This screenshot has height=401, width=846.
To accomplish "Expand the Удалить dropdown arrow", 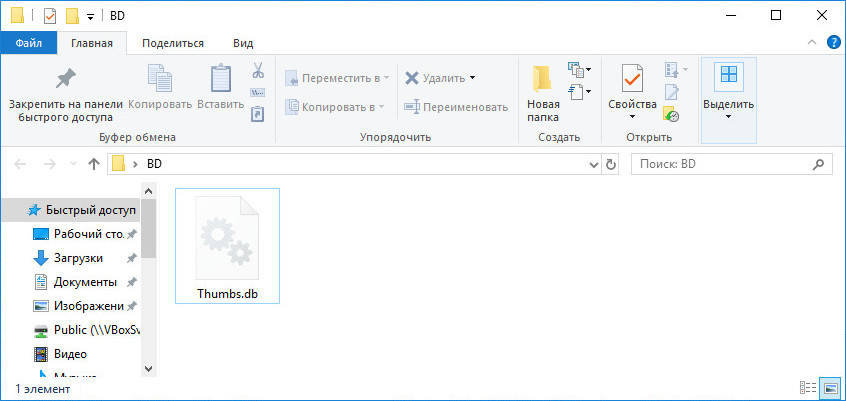I will click(473, 78).
